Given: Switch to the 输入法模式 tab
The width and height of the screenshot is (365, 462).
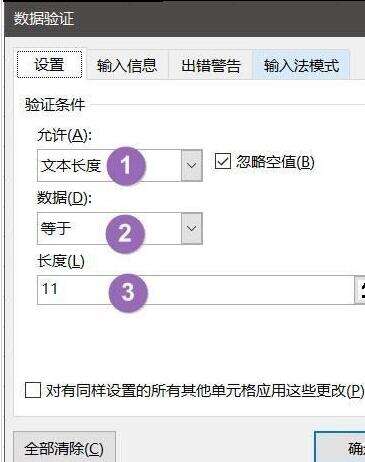Looking at the screenshot, I should tap(301, 65).
